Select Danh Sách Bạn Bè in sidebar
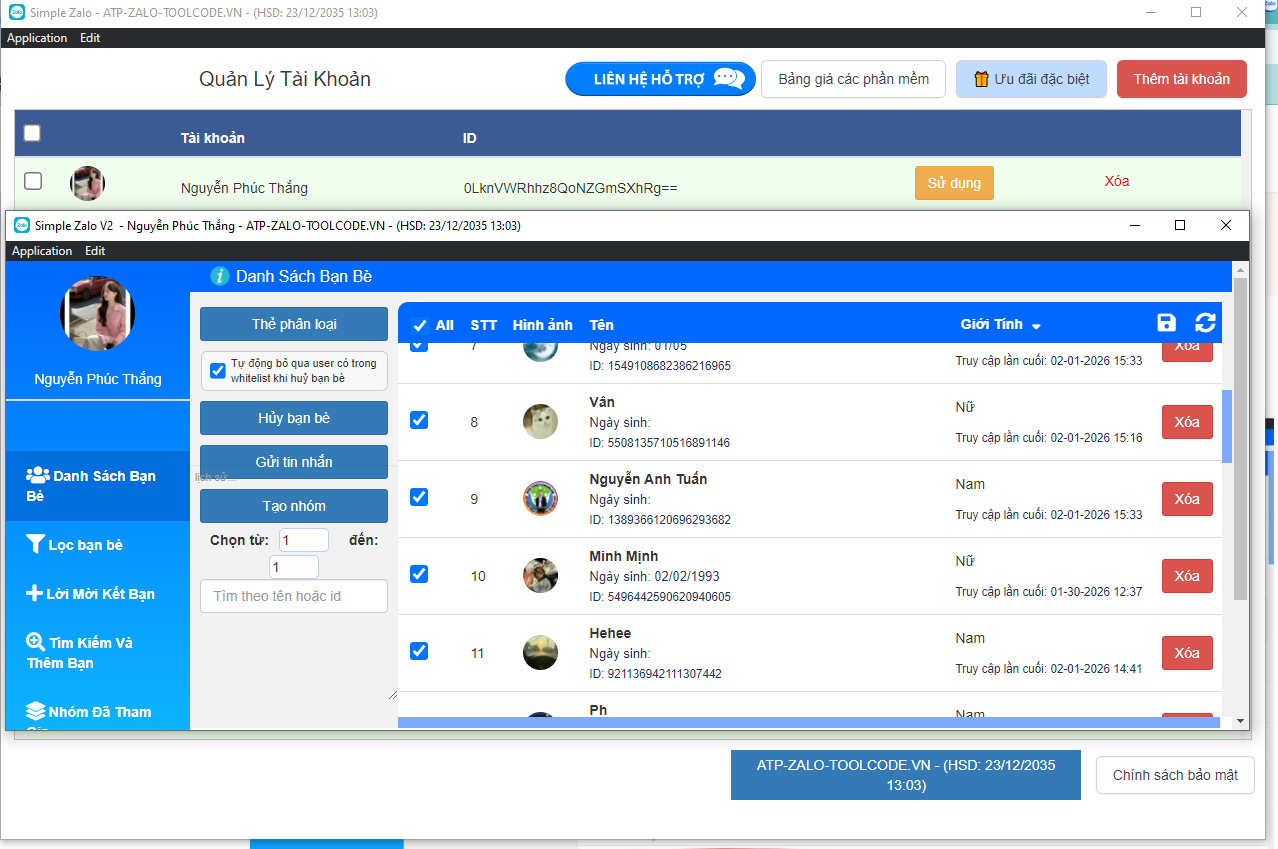This screenshot has height=849, width=1278. tap(97, 485)
